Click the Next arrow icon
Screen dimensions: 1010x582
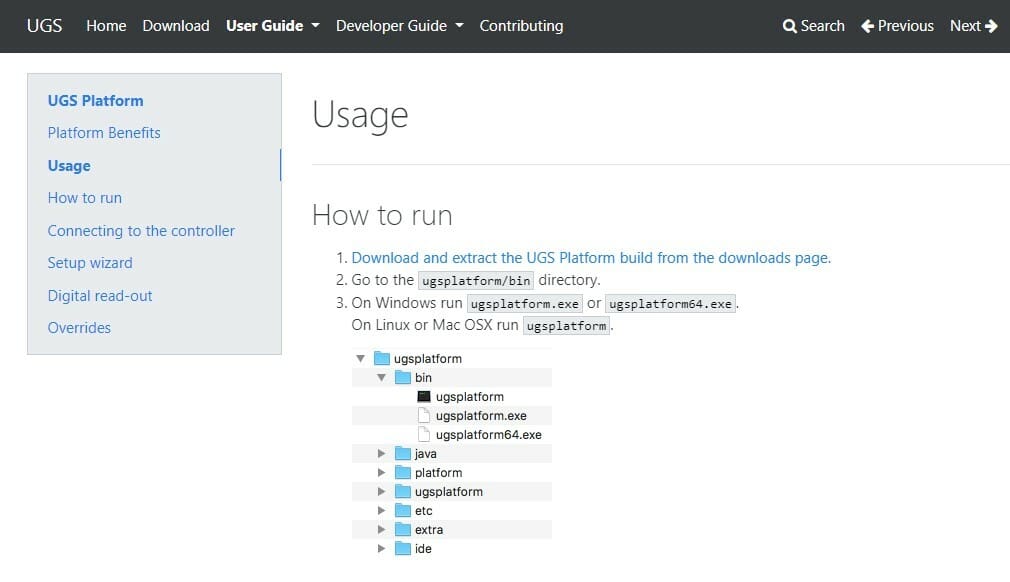click(991, 26)
